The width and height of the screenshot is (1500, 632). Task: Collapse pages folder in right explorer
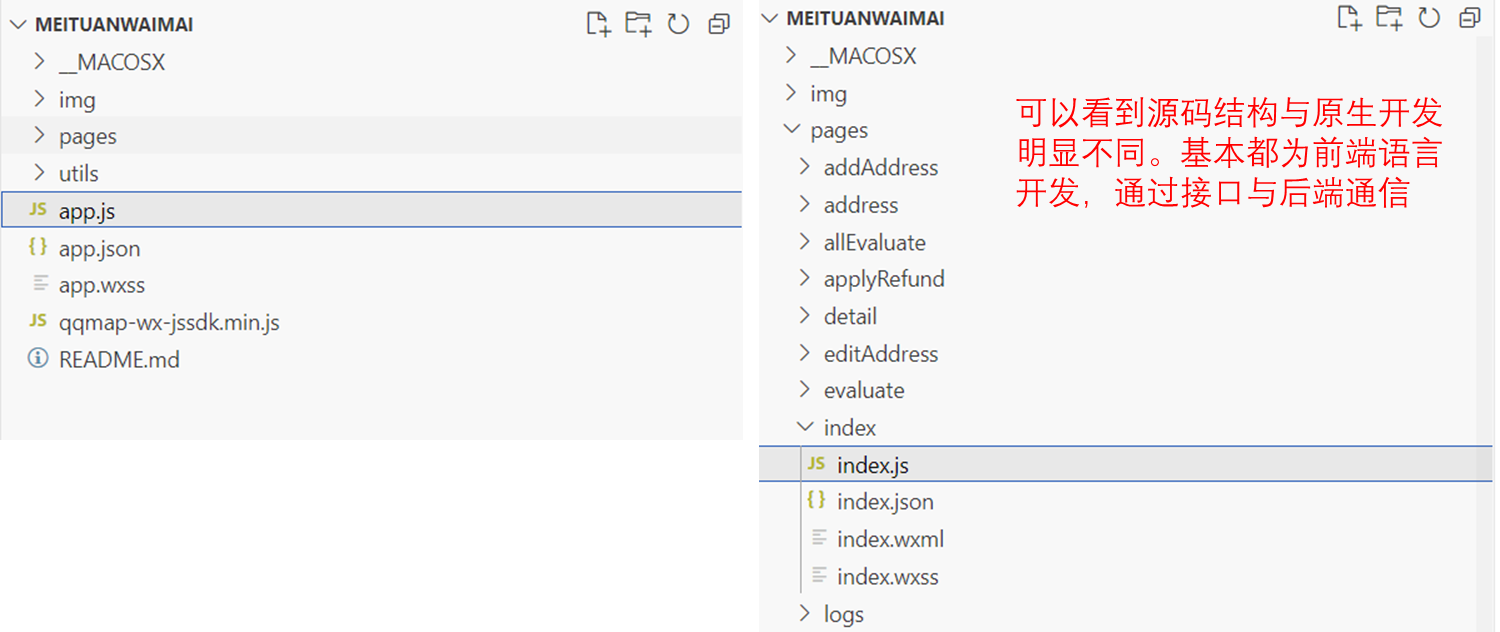click(x=791, y=130)
